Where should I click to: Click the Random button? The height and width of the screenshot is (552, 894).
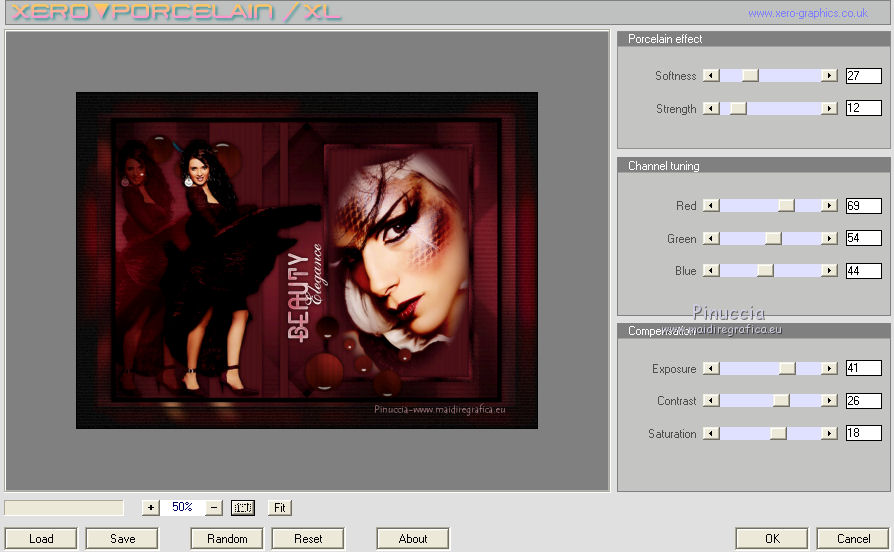tap(227, 539)
